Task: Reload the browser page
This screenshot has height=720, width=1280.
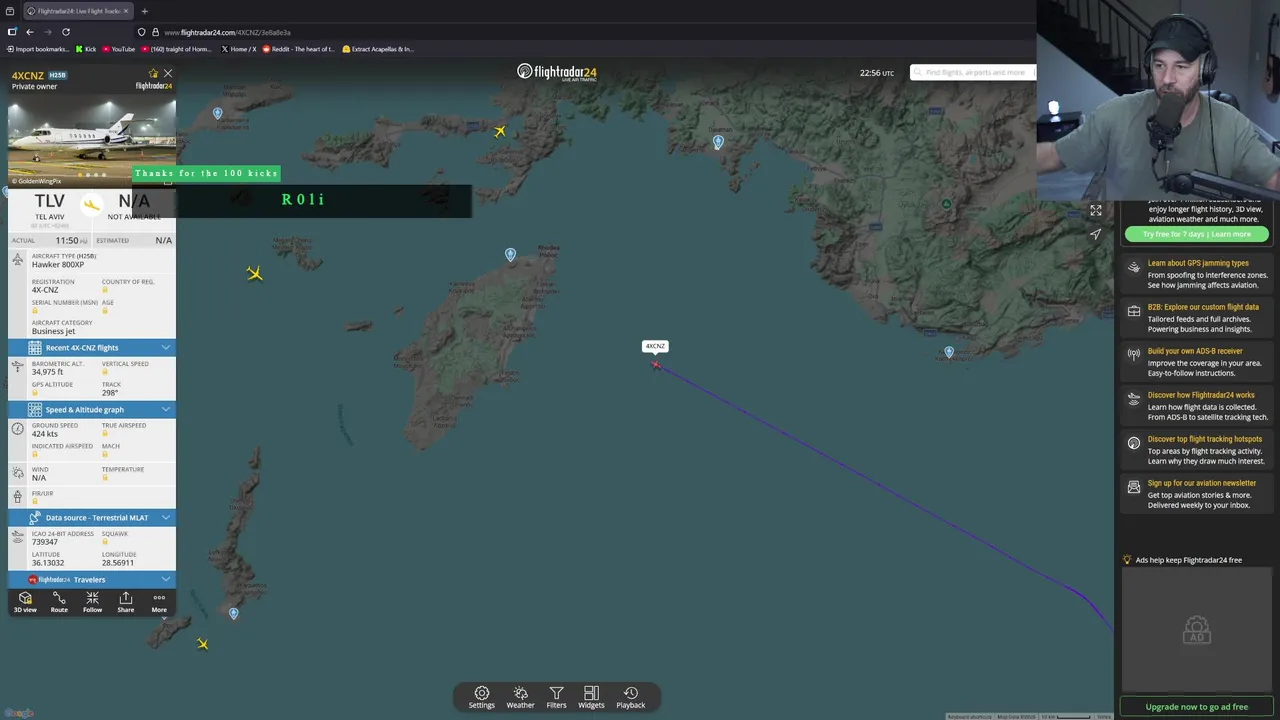Action: click(x=66, y=32)
